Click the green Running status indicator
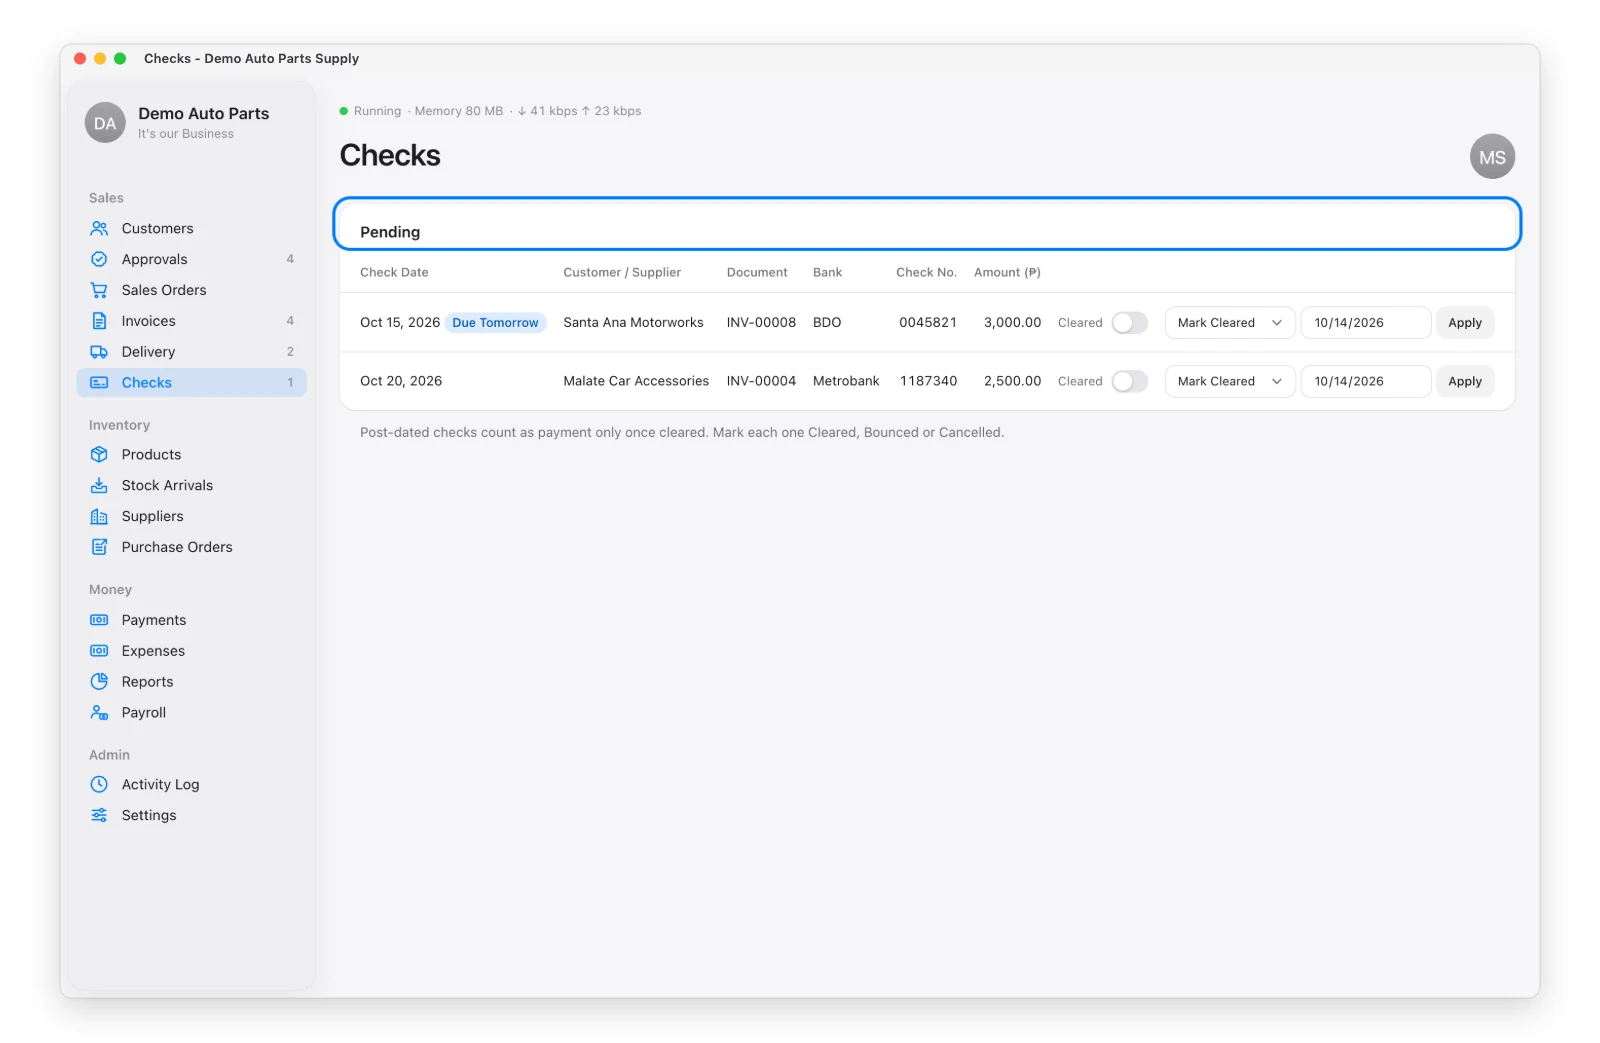Image resolution: width=1600 pixels, height=1043 pixels. pyautogui.click(x=344, y=111)
